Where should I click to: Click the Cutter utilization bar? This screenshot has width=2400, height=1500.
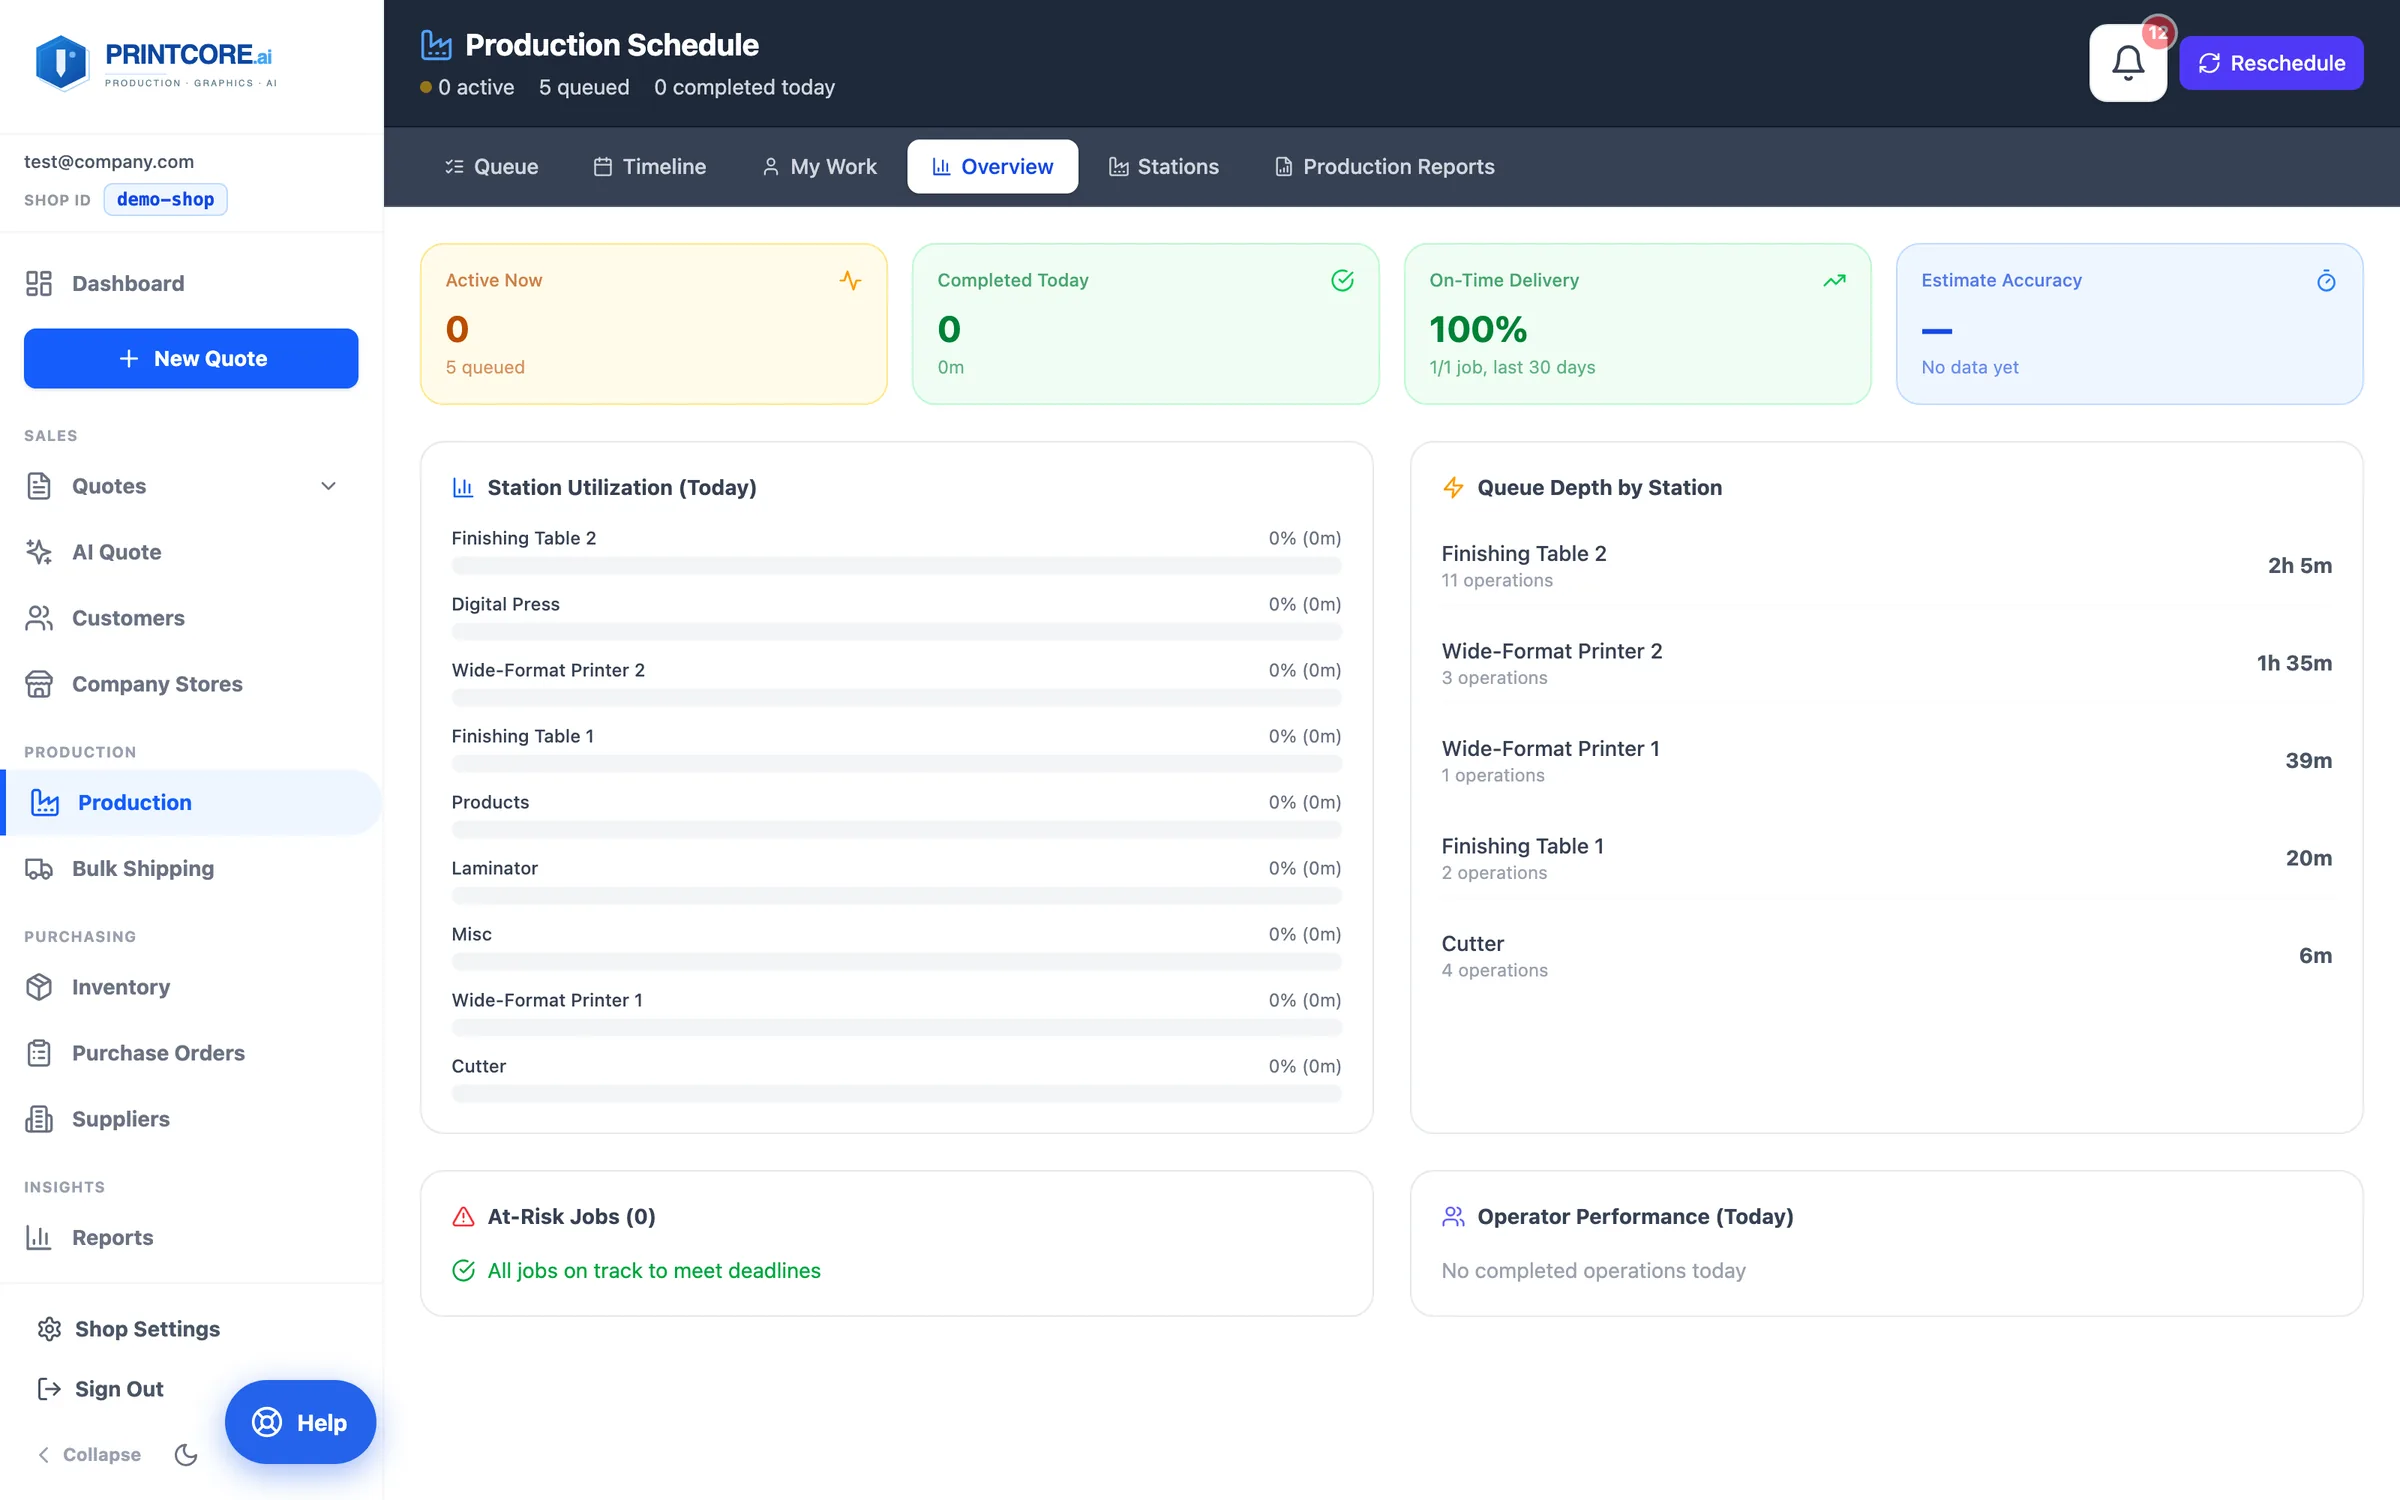pos(896,1094)
